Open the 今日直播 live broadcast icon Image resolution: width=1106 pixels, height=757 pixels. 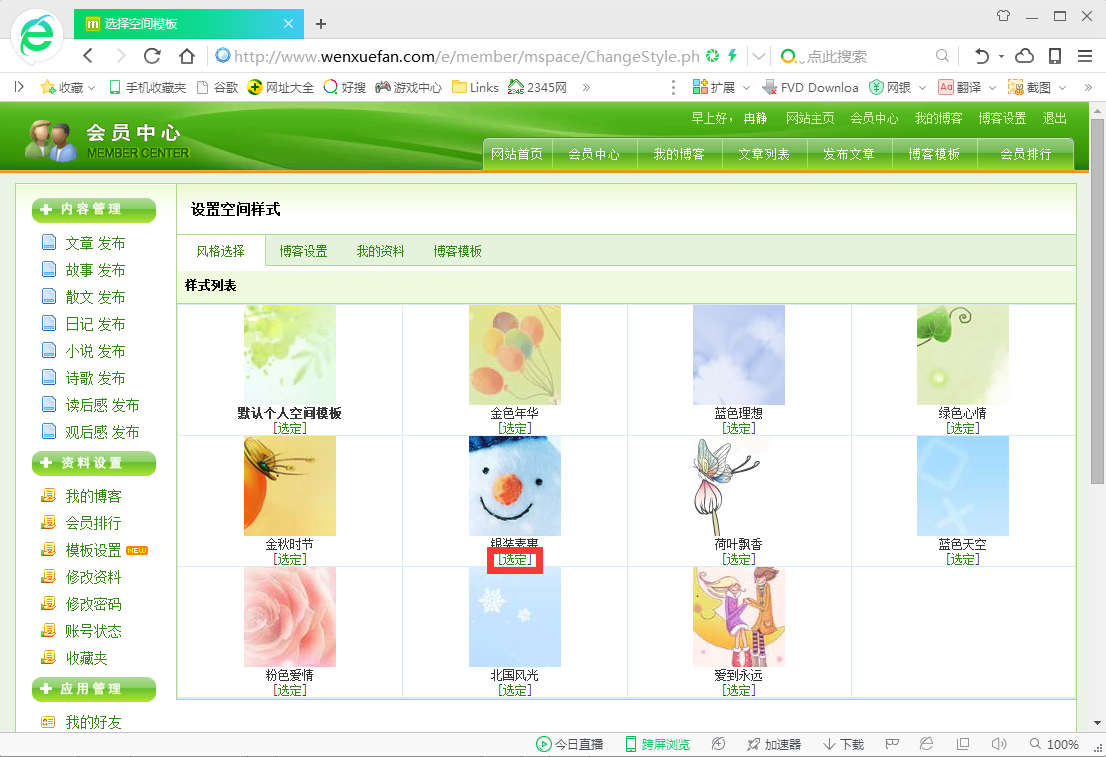(x=569, y=744)
